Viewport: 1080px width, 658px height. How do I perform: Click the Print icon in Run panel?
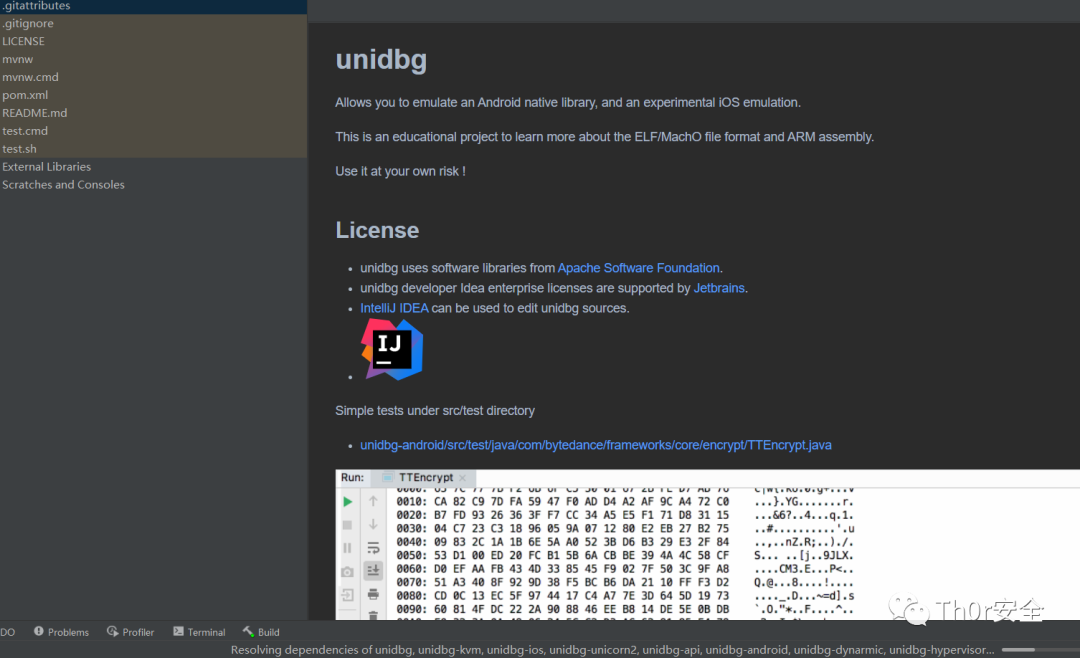(x=373, y=594)
